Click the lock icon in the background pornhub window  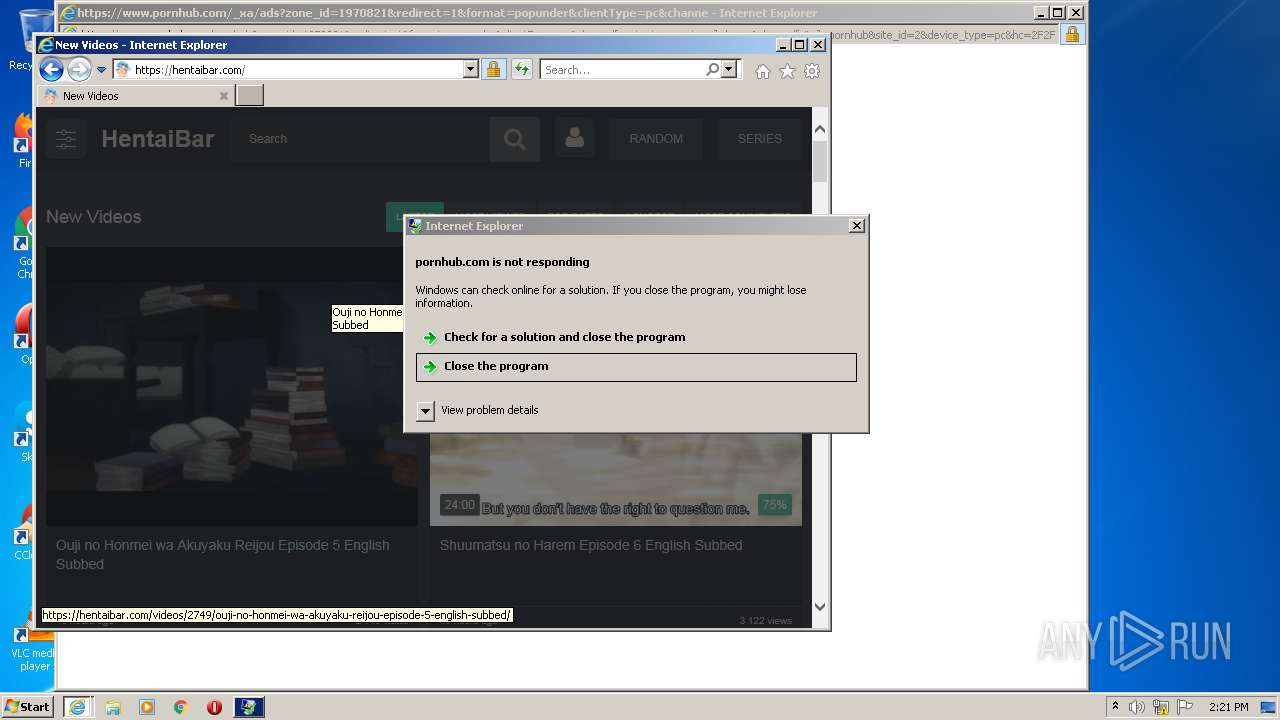click(x=1071, y=35)
